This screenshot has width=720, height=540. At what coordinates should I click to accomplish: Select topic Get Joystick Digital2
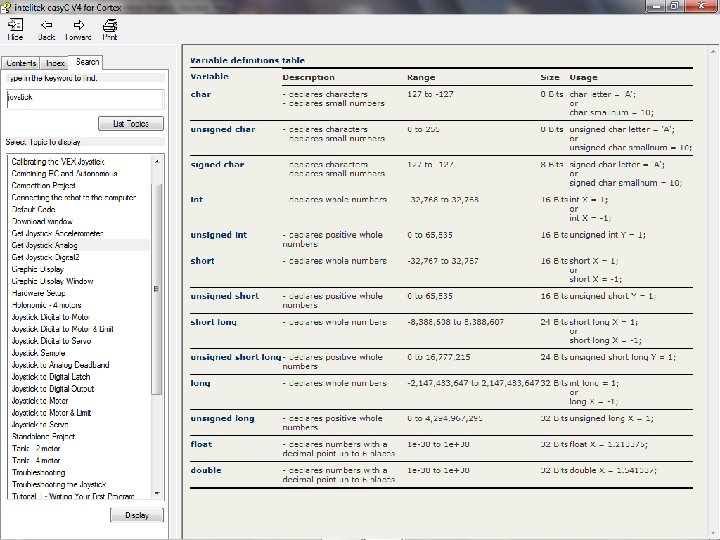(45, 257)
